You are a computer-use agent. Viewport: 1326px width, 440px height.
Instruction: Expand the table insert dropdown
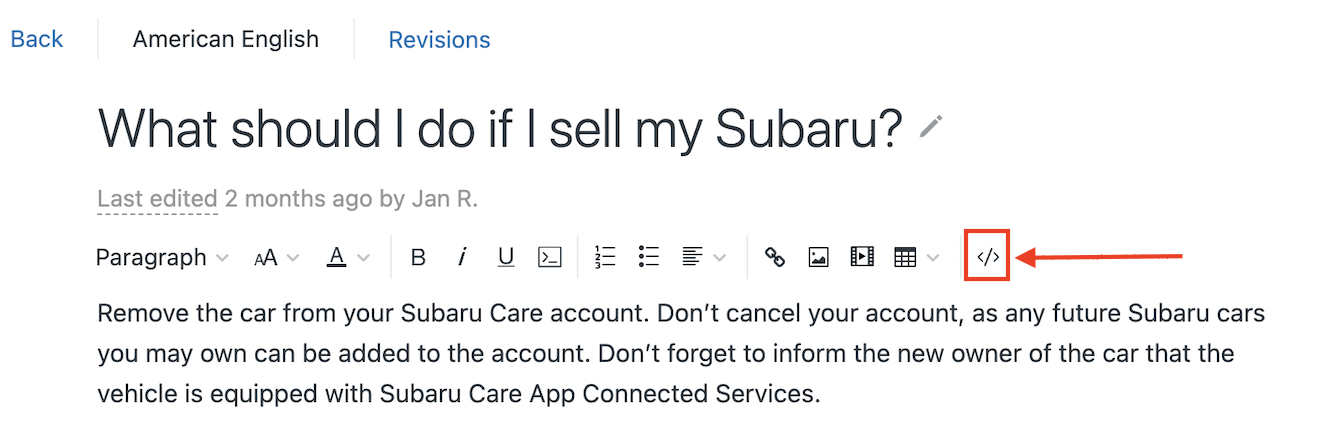[916, 257]
